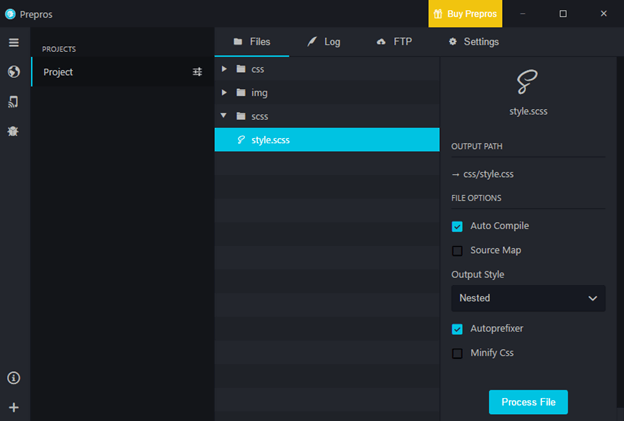Open the hamburger menu in sidebar
The width and height of the screenshot is (624, 421).
tap(14, 43)
